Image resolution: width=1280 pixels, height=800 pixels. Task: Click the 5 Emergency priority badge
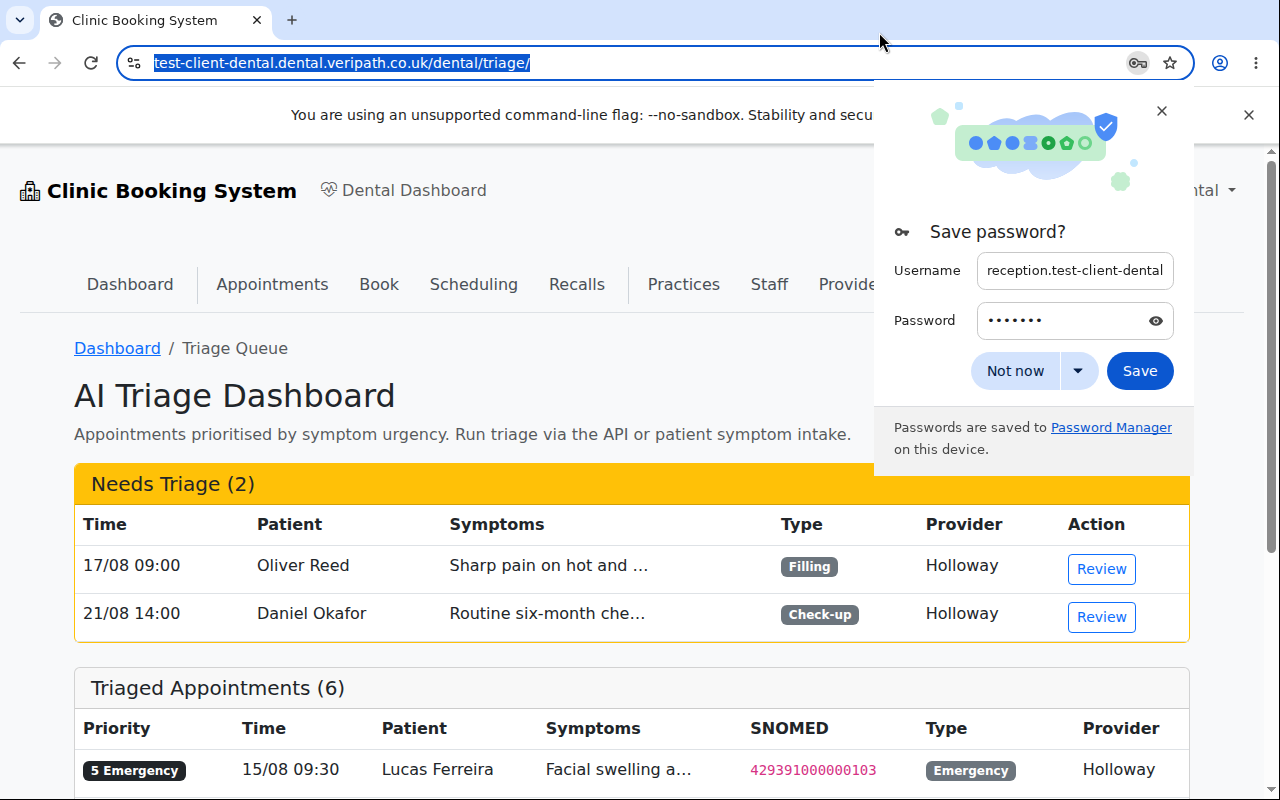click(x=134, y=771)
